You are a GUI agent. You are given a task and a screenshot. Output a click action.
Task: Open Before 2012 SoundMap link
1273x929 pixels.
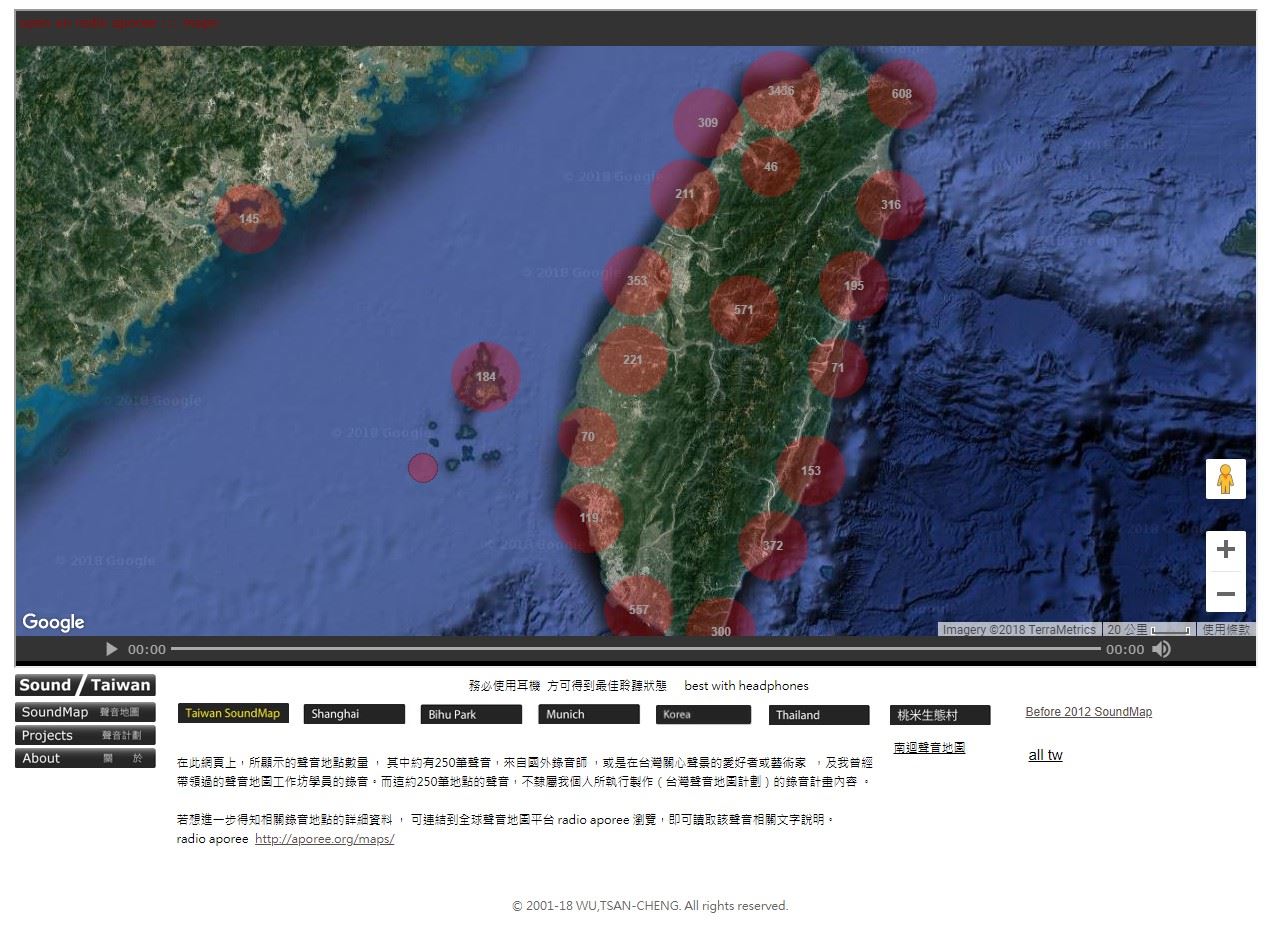tap(1088, 712)
